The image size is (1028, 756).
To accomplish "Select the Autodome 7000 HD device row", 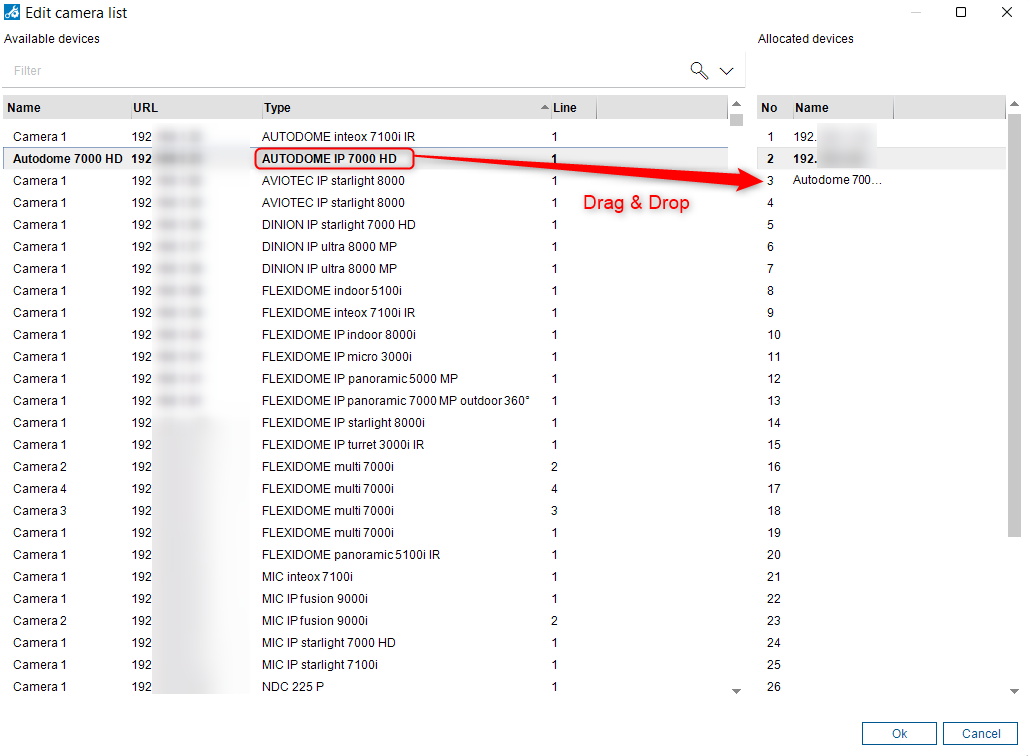I will point(366,159).
